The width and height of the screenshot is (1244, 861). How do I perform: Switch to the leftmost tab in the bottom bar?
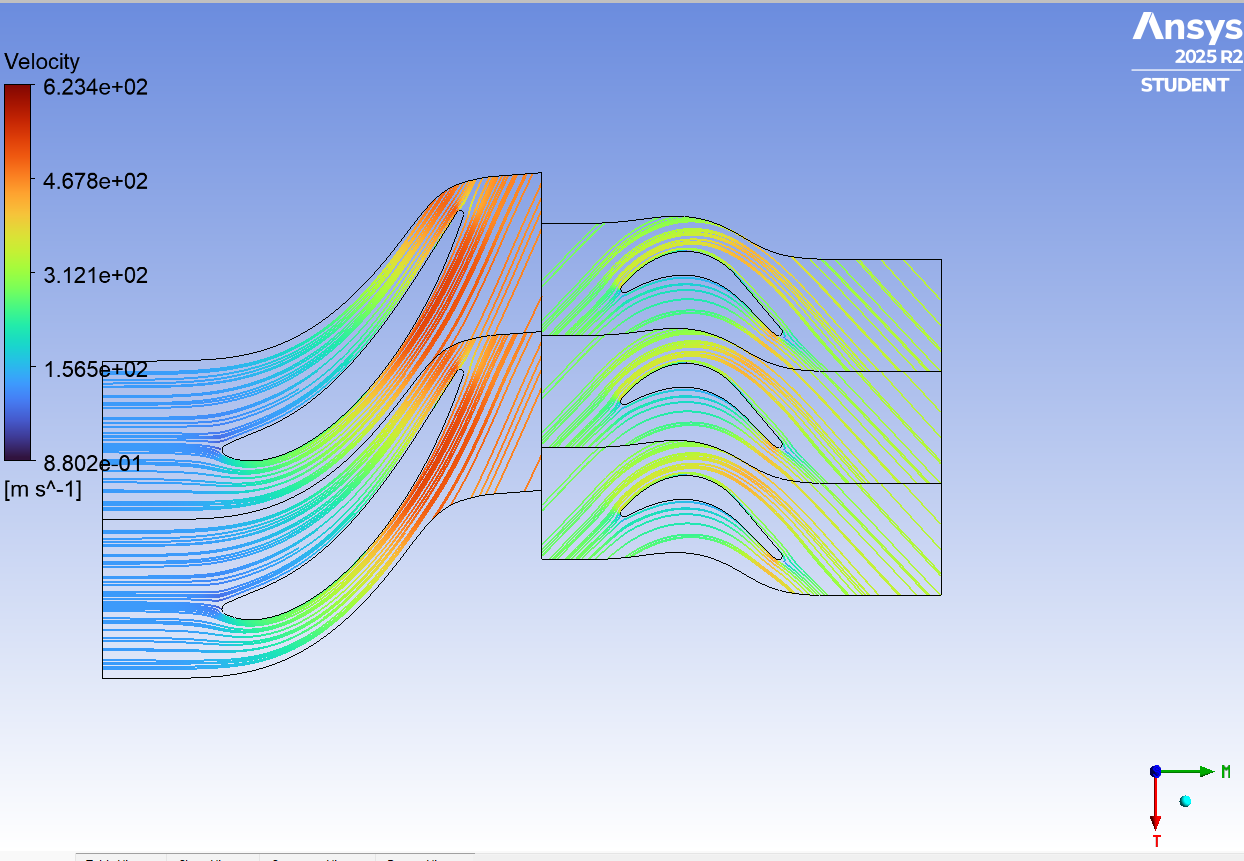coord(120,858)
